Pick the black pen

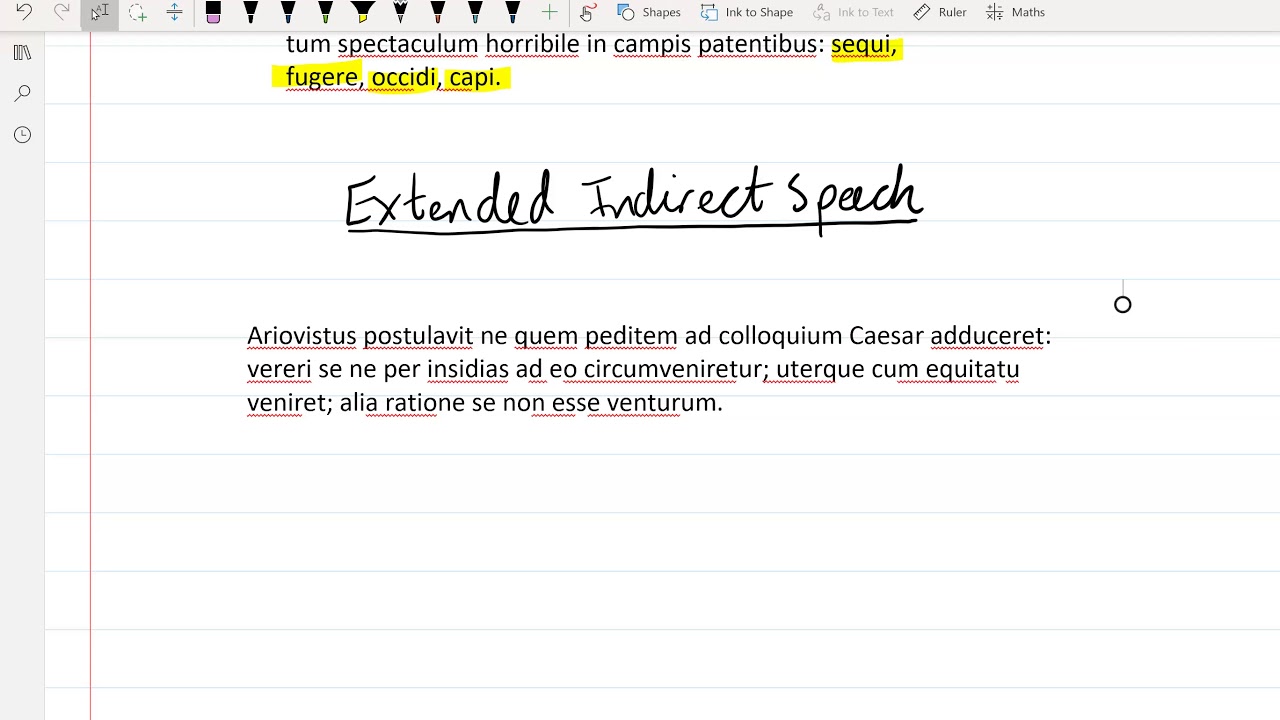tap(250, 12)
